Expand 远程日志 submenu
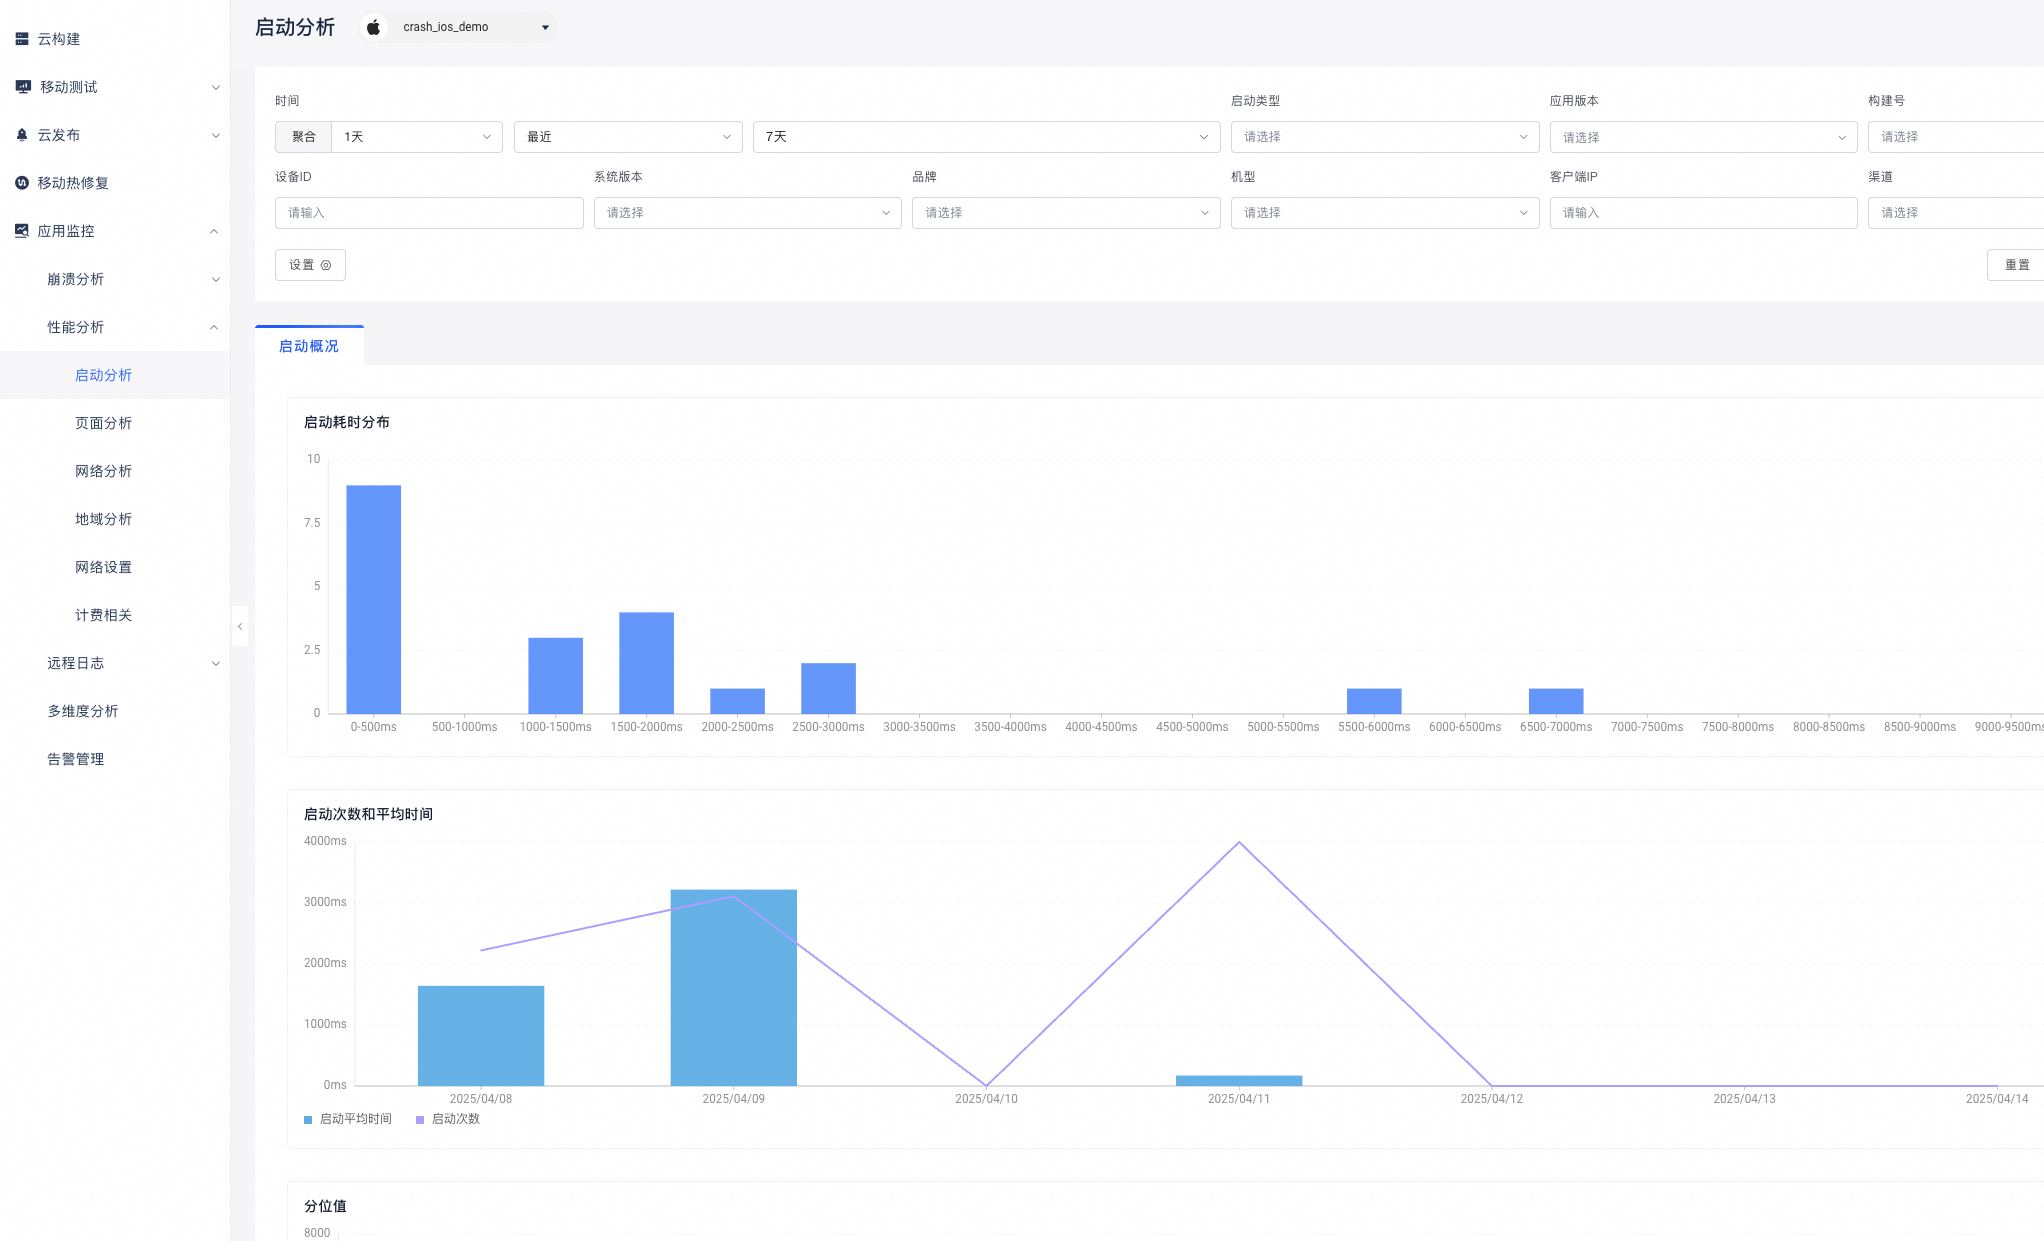Viewport: 2044px width, 1241px height. click(x=215, y=664)
